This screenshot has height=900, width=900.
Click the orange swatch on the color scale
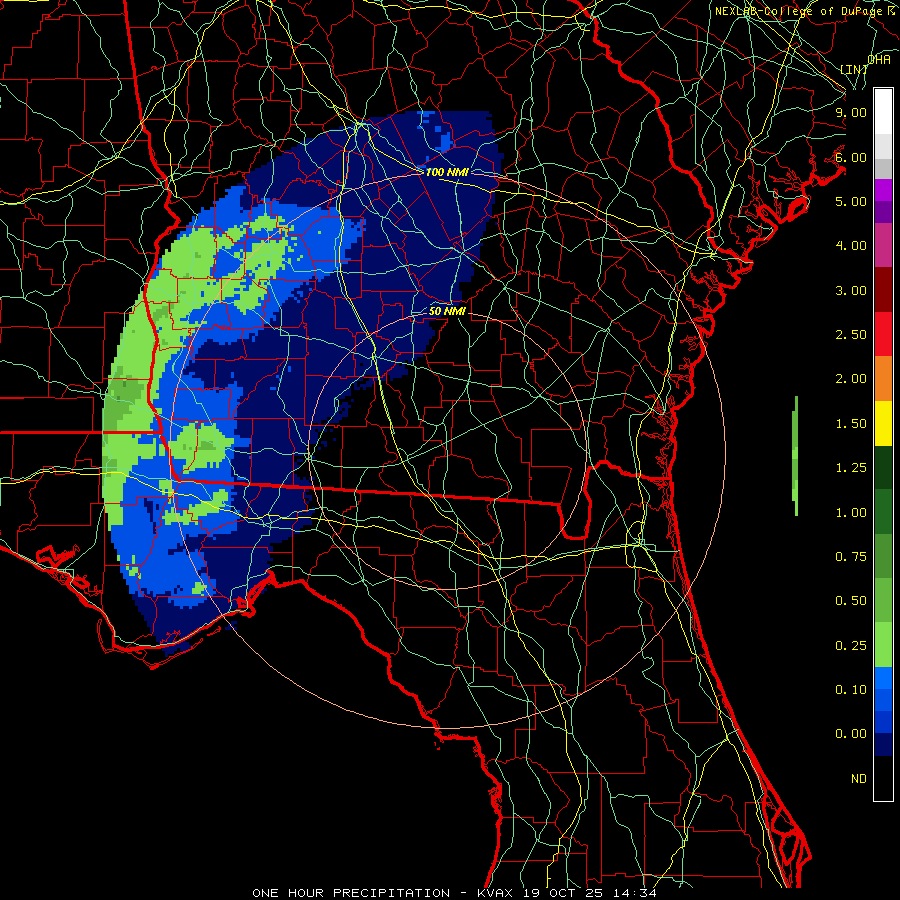point(883,378)
